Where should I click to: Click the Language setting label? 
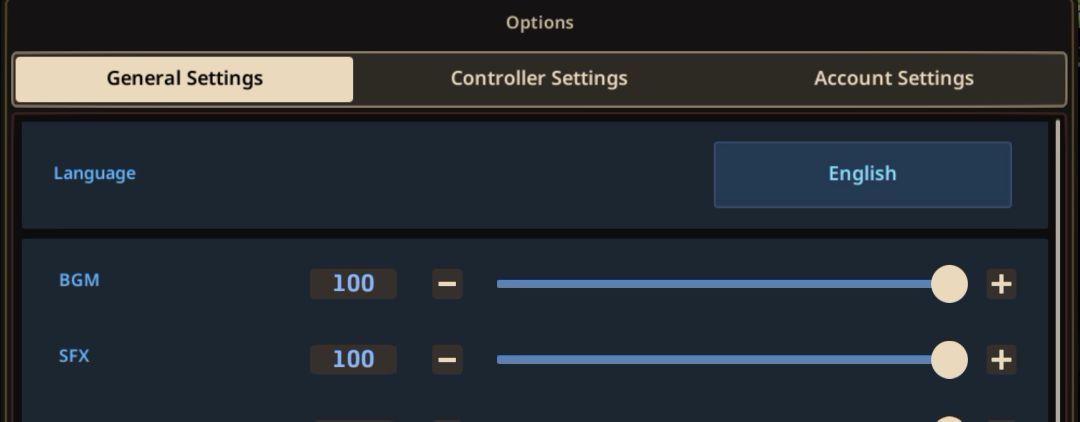[x=94, y=173]
